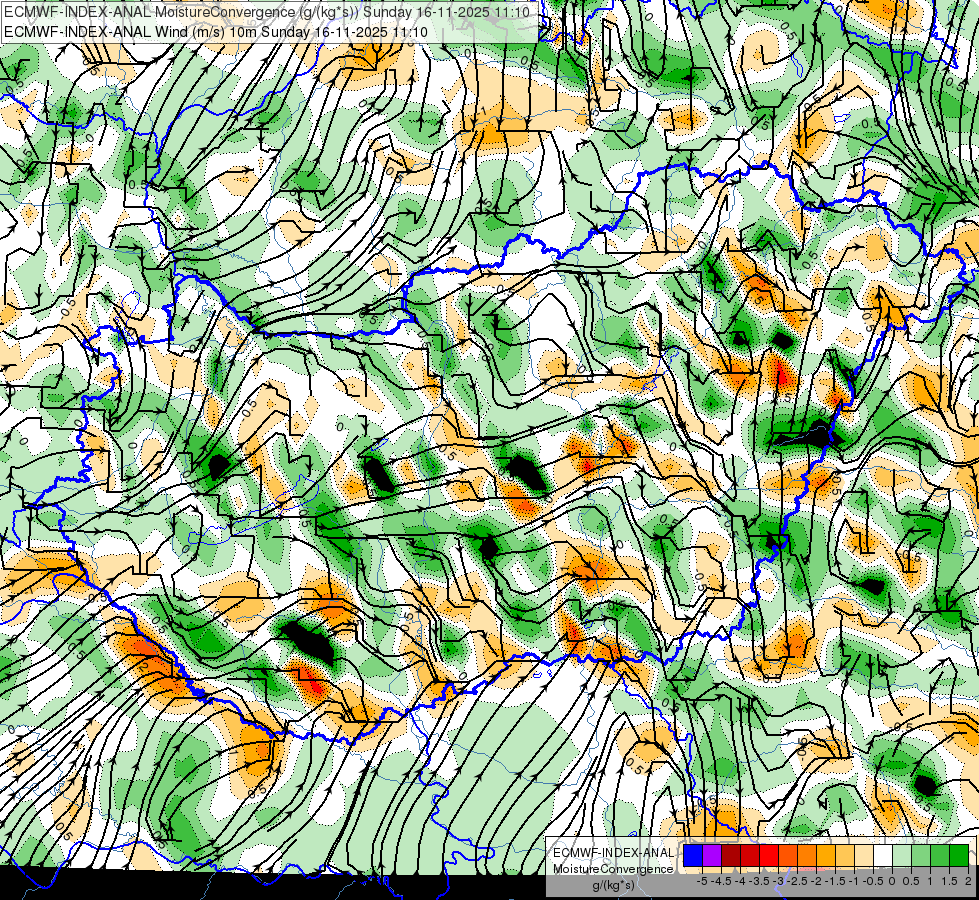Select the dark maroon swatch between -4.5 and -4

731,856
